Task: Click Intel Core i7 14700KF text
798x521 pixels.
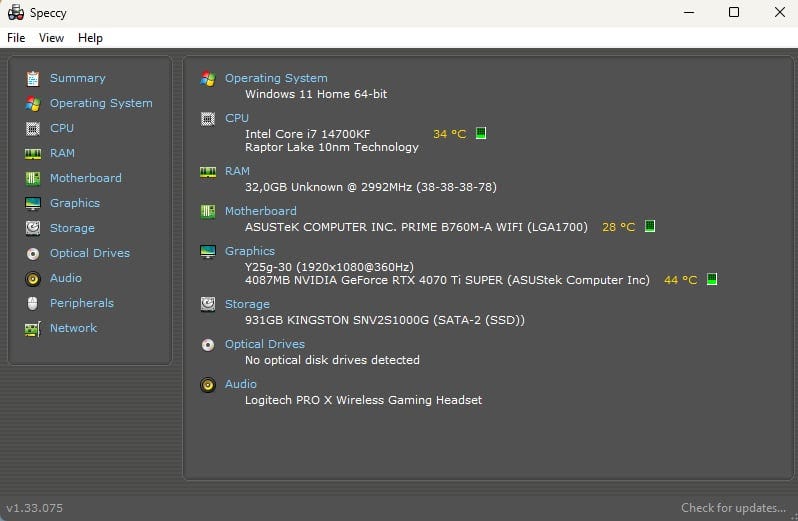Action: pos(307,134)
